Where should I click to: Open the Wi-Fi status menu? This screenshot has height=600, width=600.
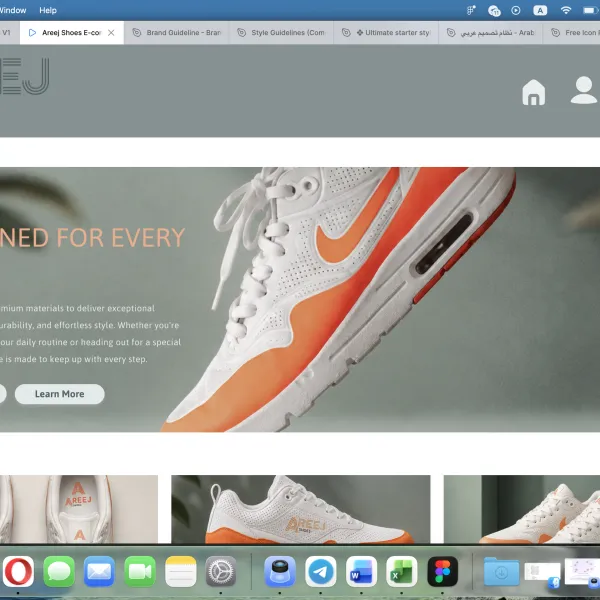click(566, 10)
